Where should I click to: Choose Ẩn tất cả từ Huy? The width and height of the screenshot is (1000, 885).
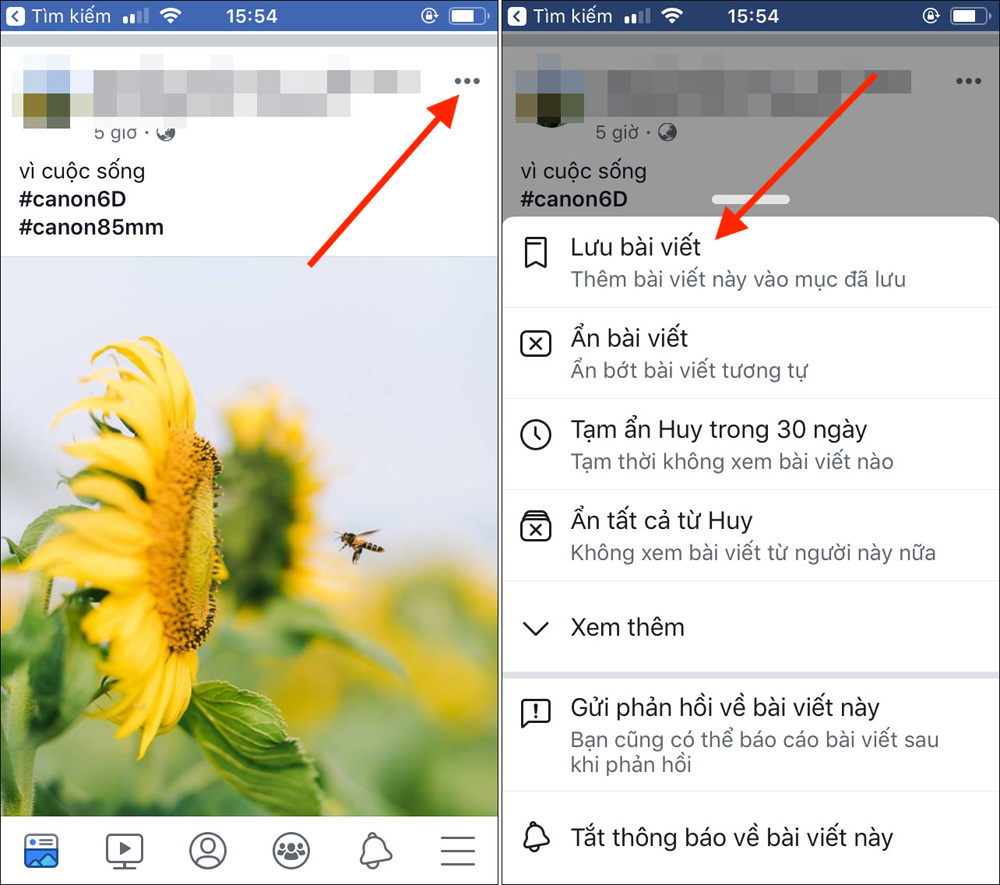[x=661, y=521]
